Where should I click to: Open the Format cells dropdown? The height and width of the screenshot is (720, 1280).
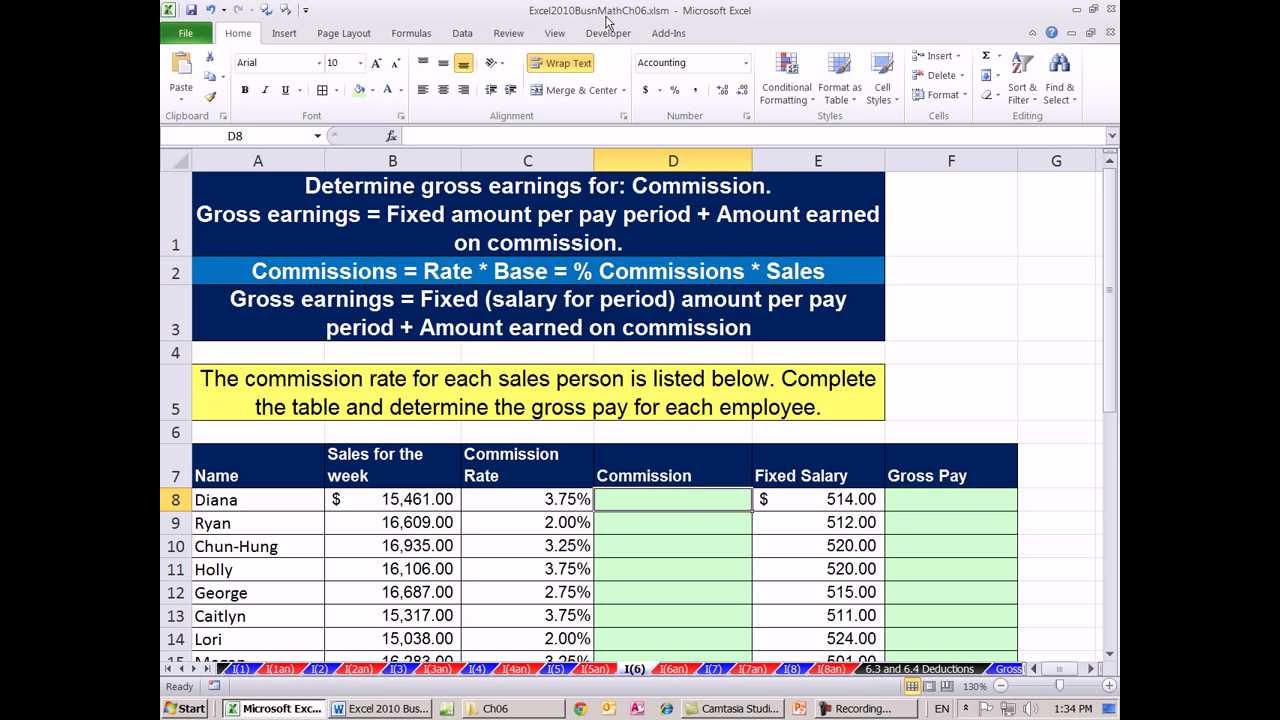click(940, 95)
